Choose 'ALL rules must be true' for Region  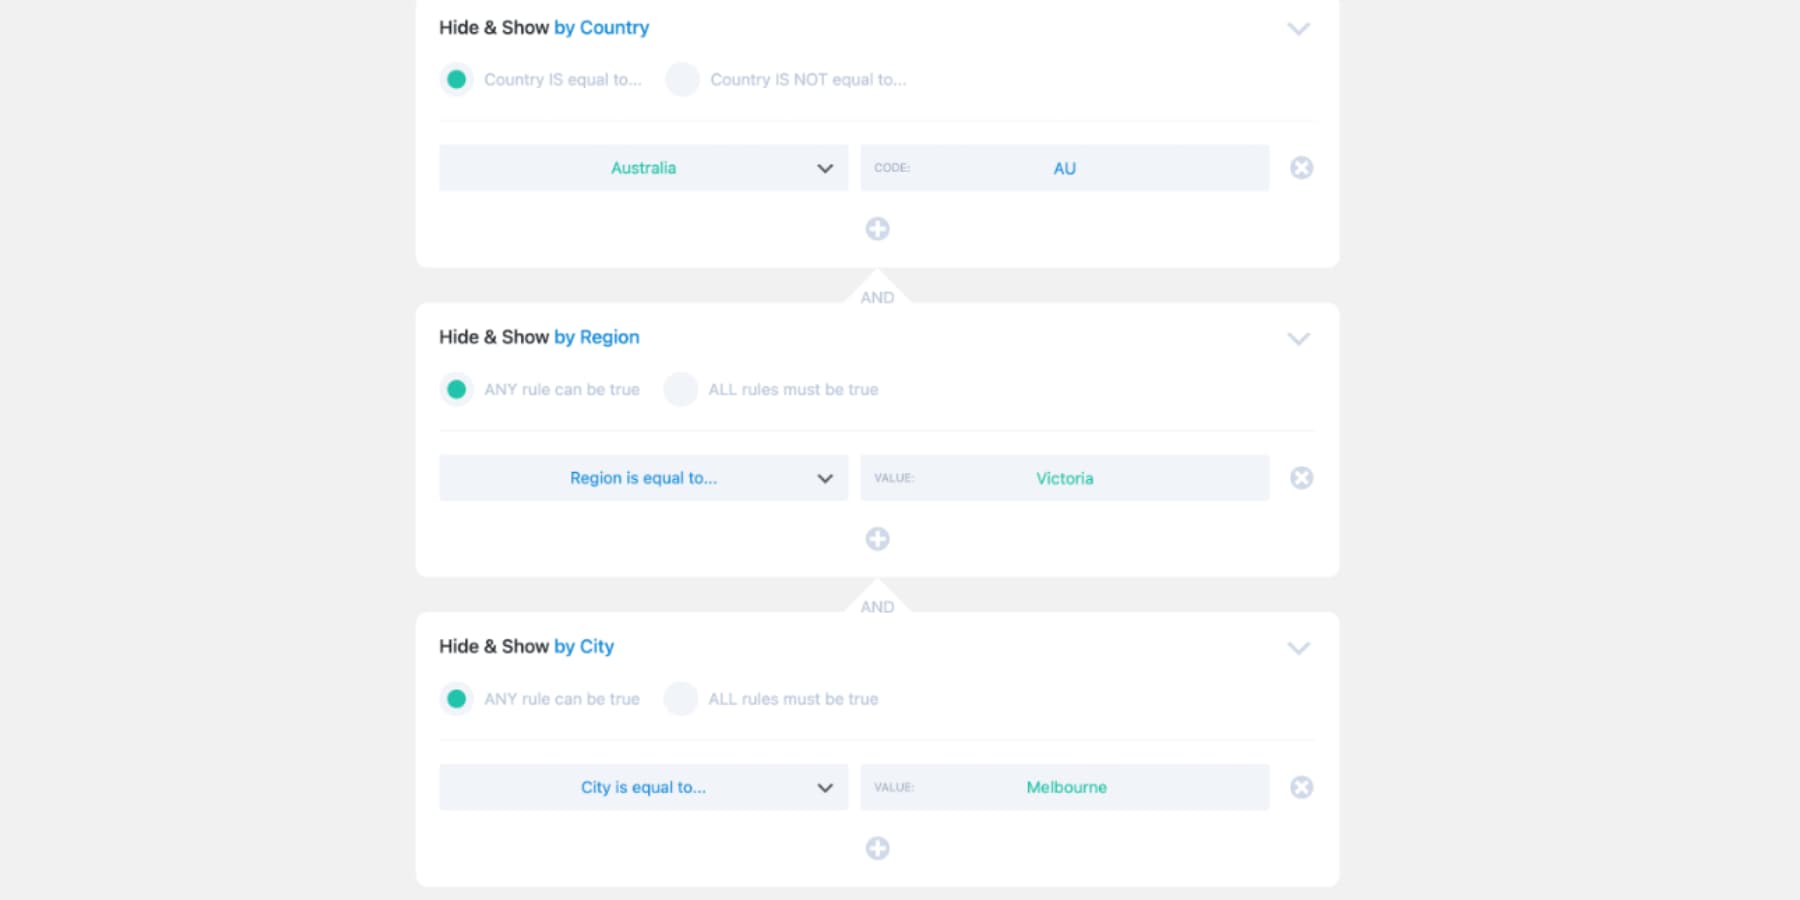coord(680,389)
